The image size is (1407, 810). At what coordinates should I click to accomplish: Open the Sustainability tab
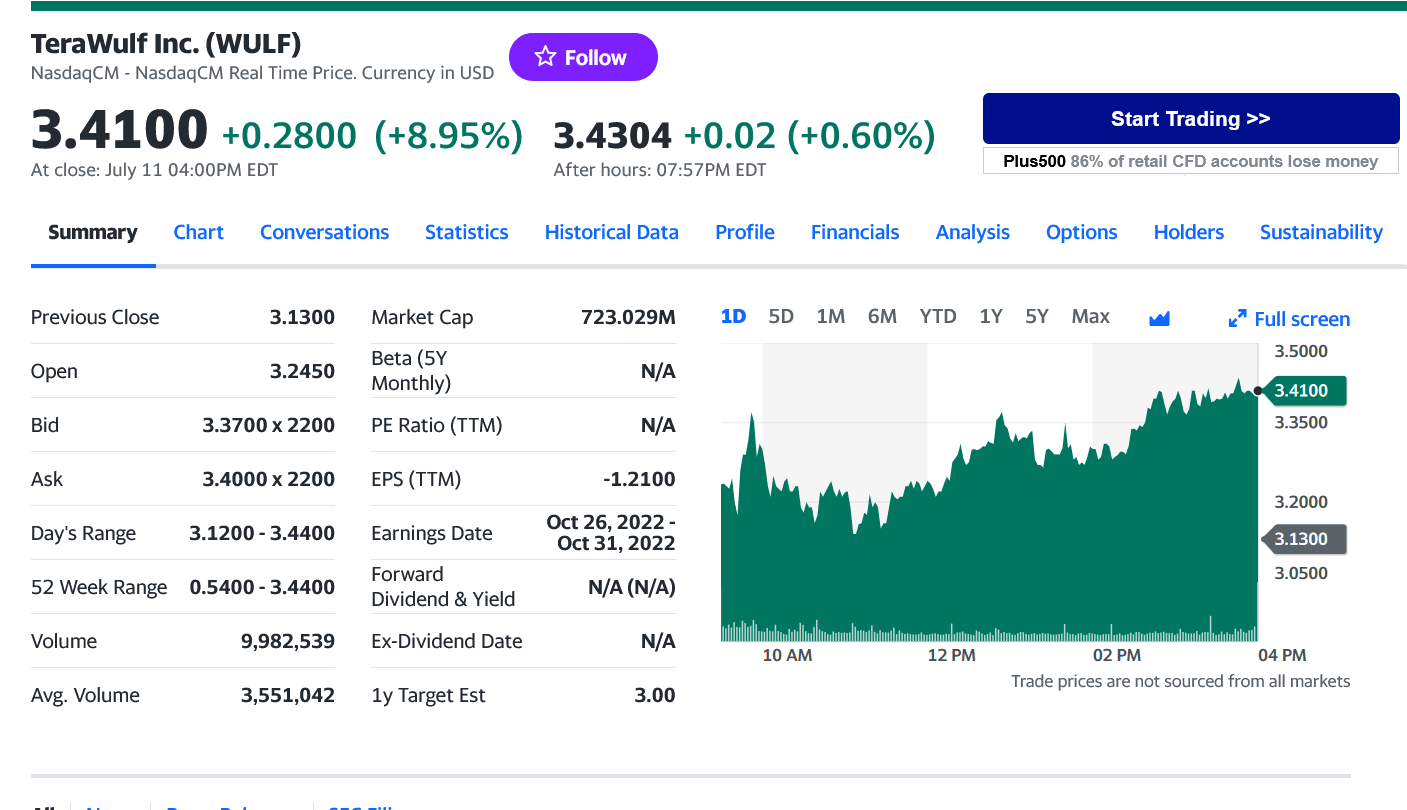1320,232
